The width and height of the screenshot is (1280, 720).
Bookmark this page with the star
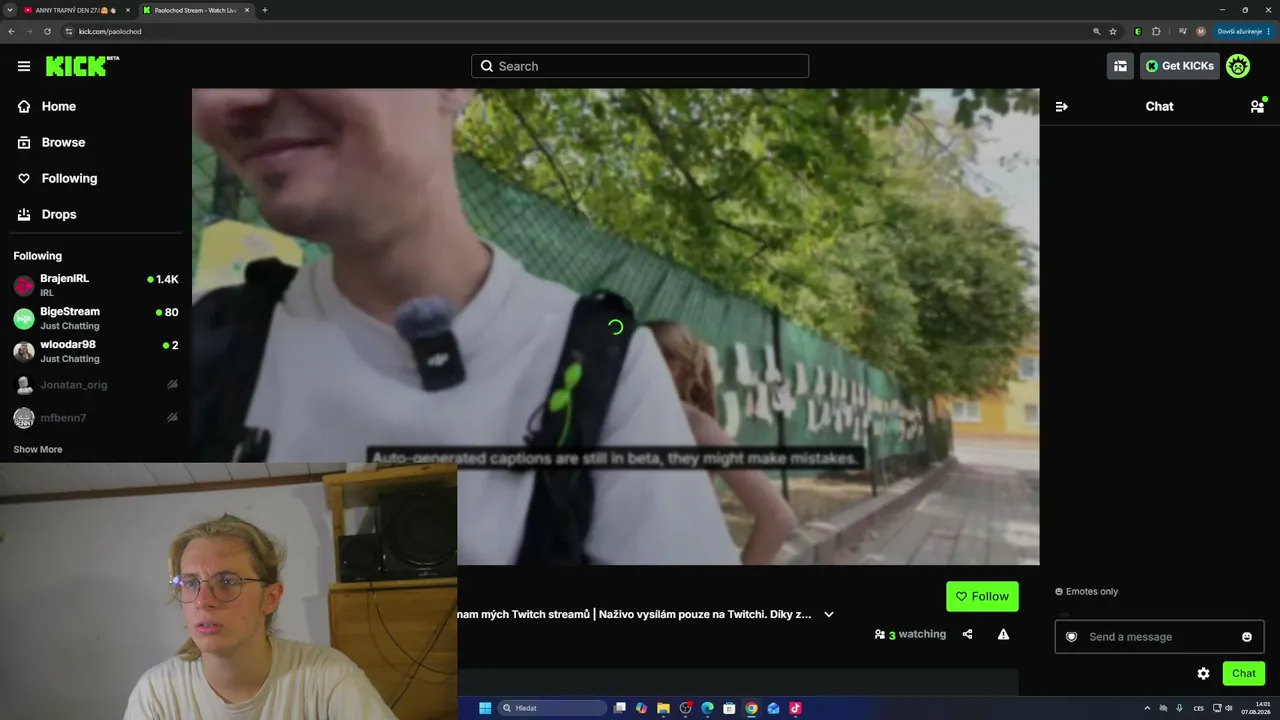1113,31
